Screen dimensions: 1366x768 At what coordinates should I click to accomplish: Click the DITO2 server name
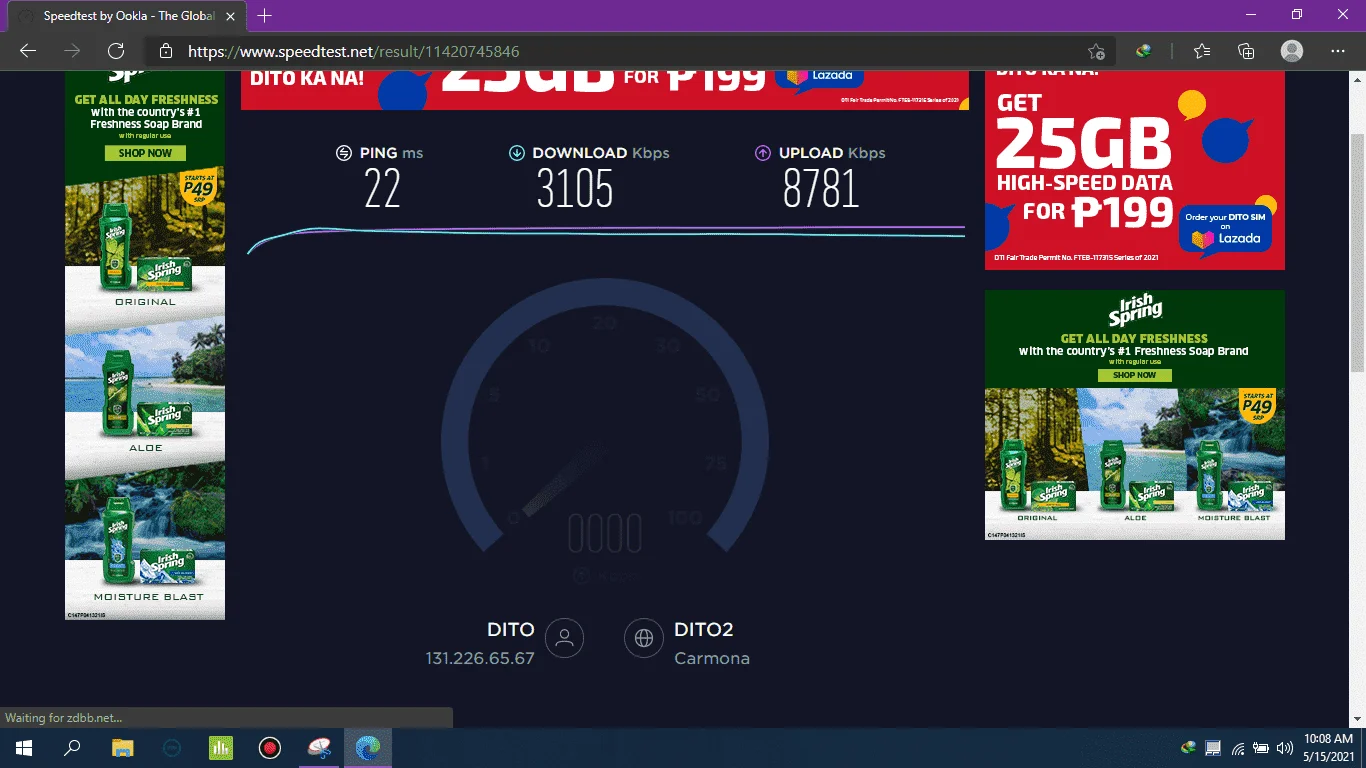coord(704,630)
